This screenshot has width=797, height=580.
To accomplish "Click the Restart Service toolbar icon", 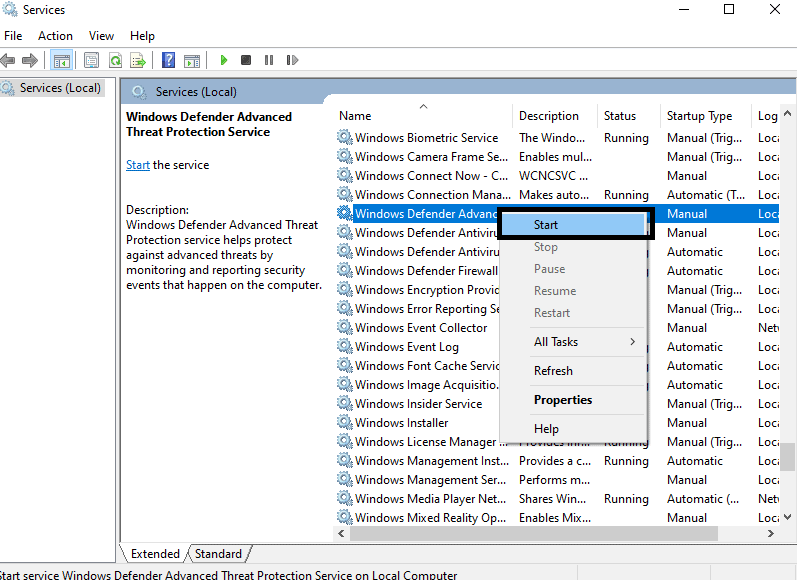I will (292, 60).
